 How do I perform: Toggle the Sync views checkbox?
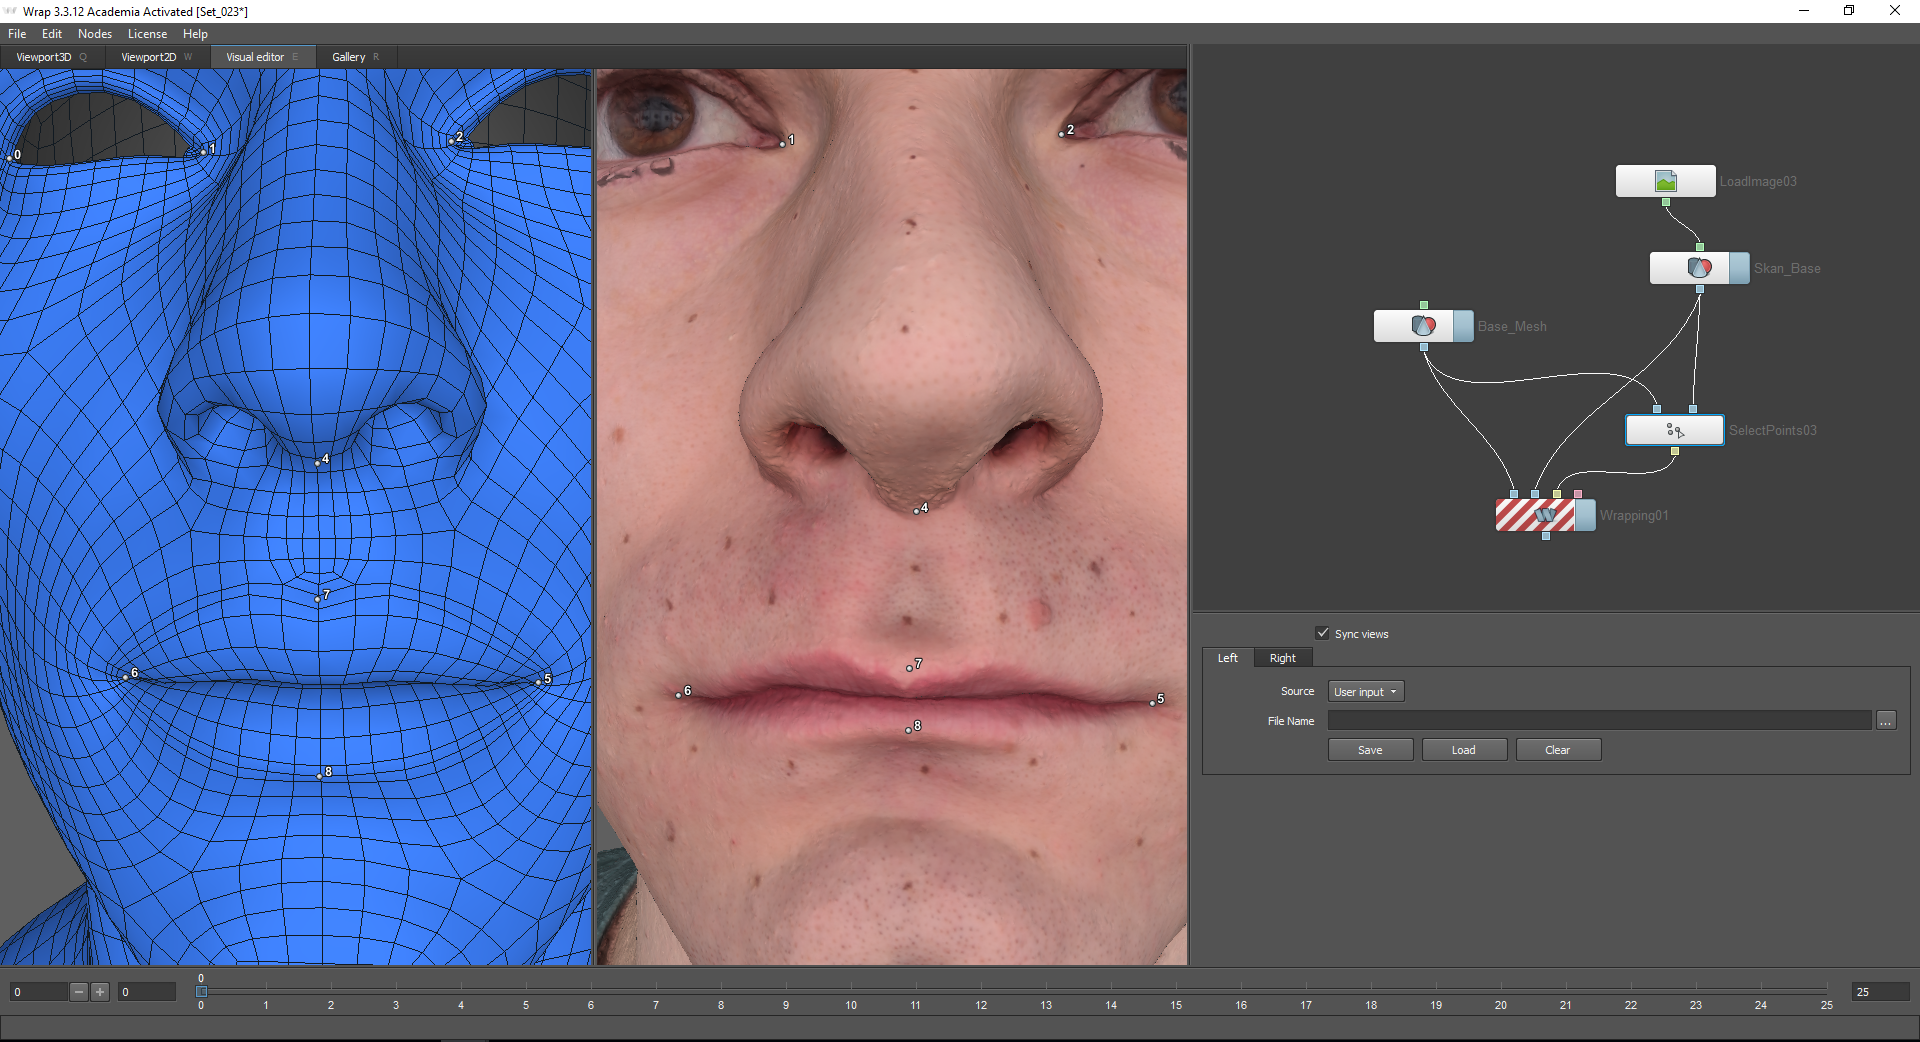pyautogui.click(x=1323, y=633)
